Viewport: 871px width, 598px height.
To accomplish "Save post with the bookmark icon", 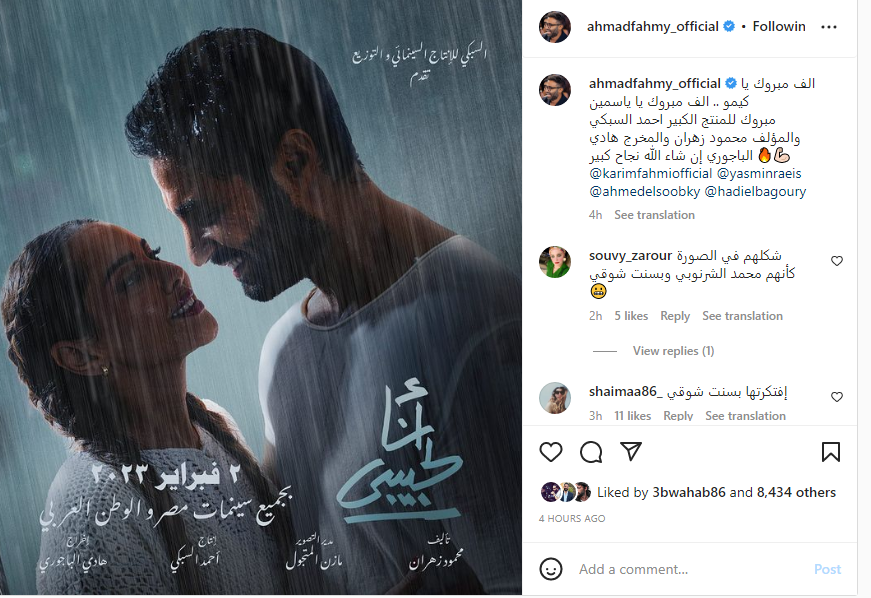I will 830,452.
